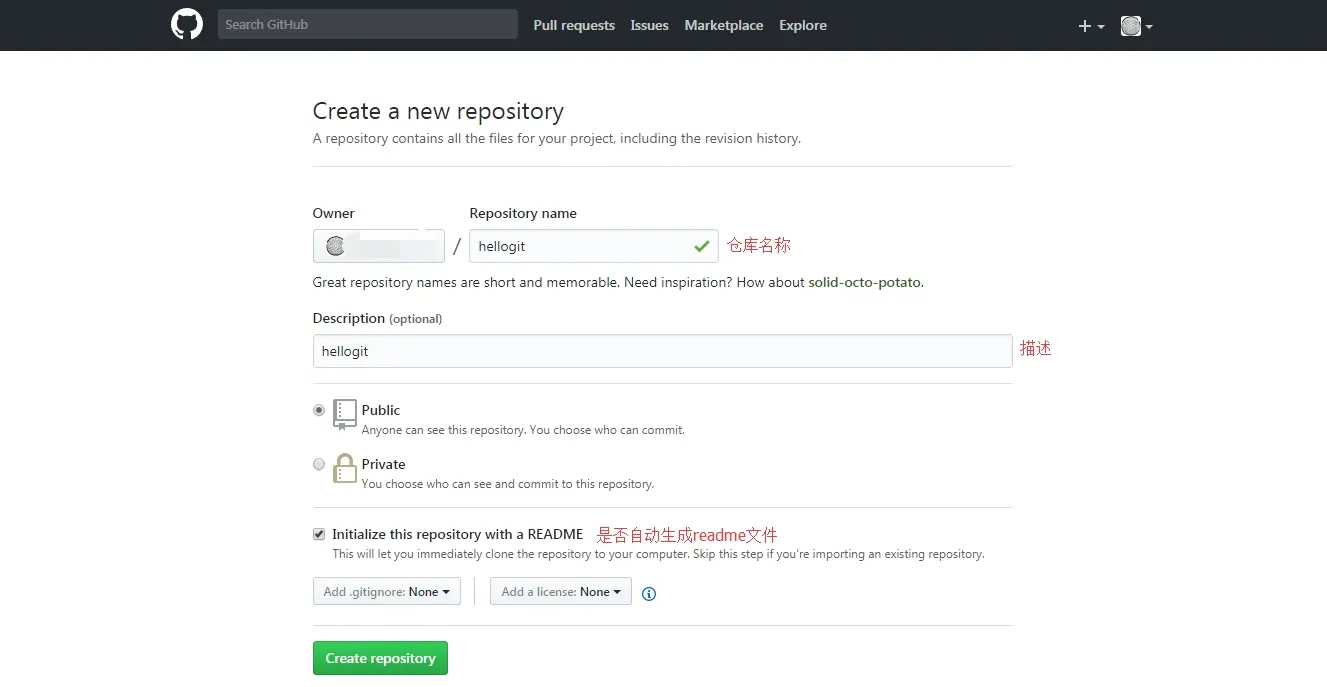Image resolution: width=1327 pixels, height=687 pixels.
Task: Open the Explore page
Action: (x=803, y=25)
